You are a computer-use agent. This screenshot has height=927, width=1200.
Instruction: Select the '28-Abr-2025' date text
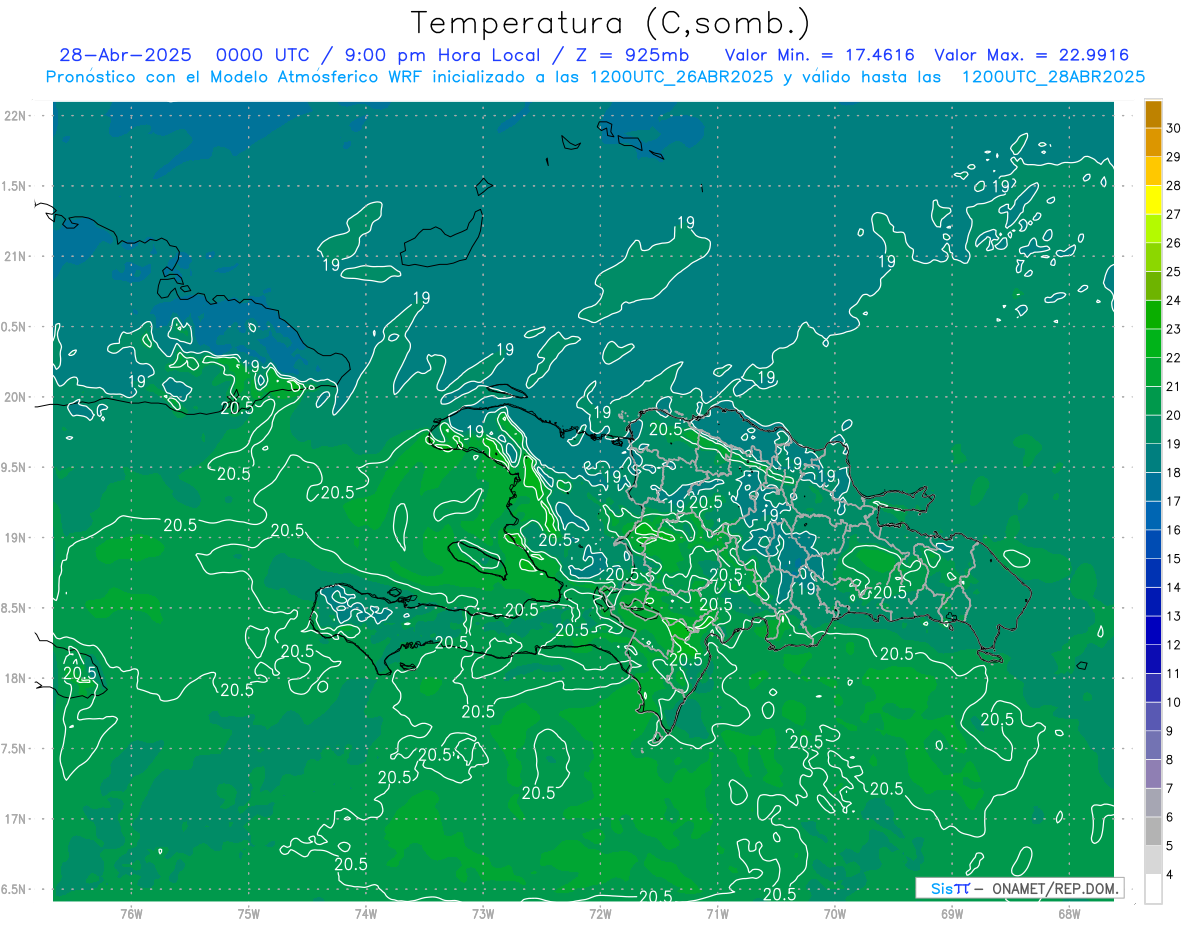124,56
